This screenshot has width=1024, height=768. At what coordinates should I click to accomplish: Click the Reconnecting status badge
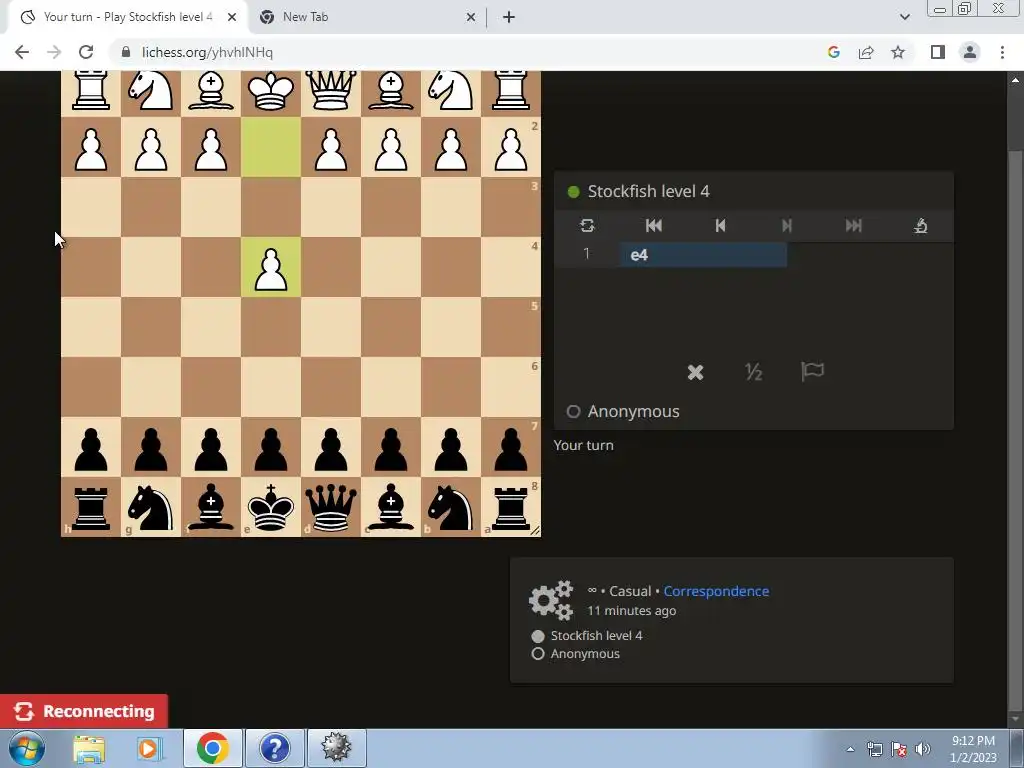click(x=84, y=711)
